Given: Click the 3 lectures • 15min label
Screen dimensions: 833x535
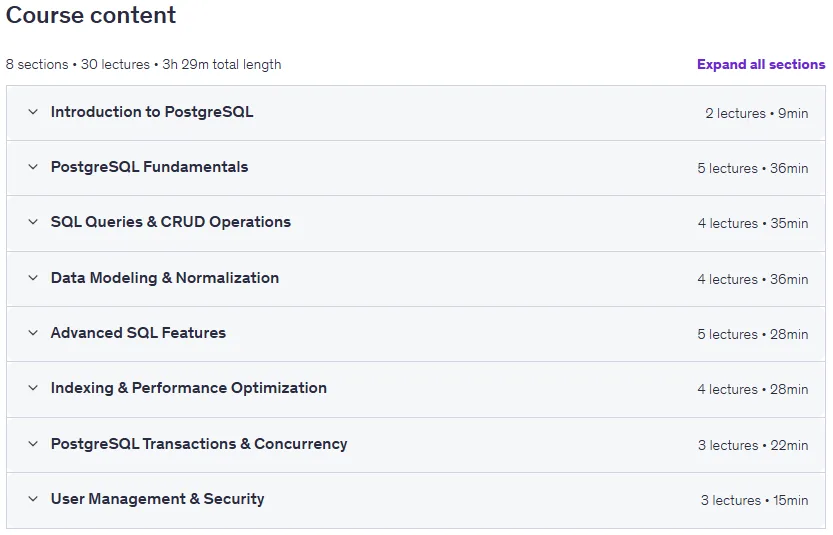Looking at the screenshot, I should [x=754, y=500].
